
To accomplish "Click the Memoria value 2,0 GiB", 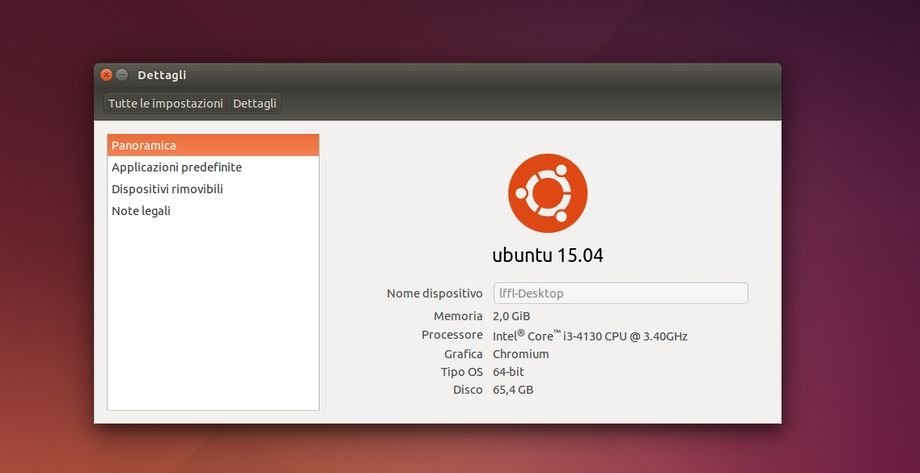I will [512, 316].
